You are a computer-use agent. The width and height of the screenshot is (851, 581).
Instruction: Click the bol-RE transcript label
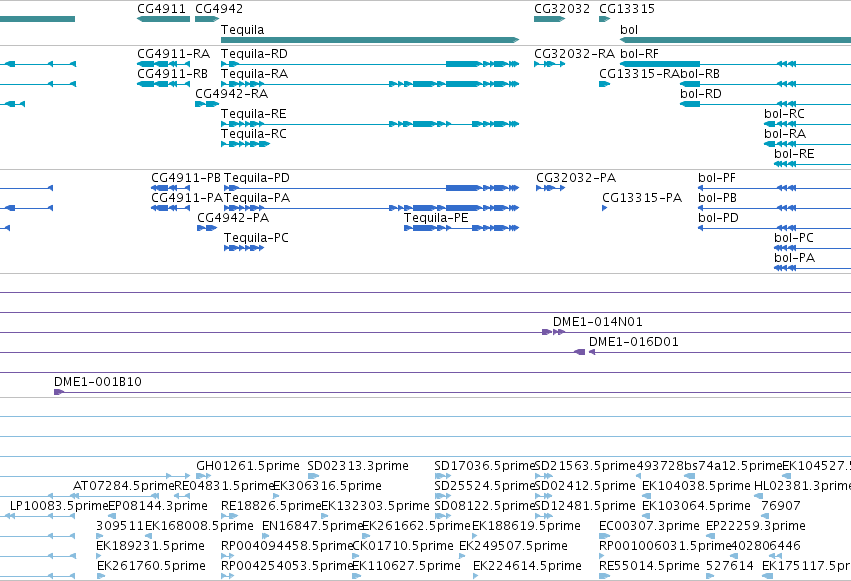(x=794, y=154)
